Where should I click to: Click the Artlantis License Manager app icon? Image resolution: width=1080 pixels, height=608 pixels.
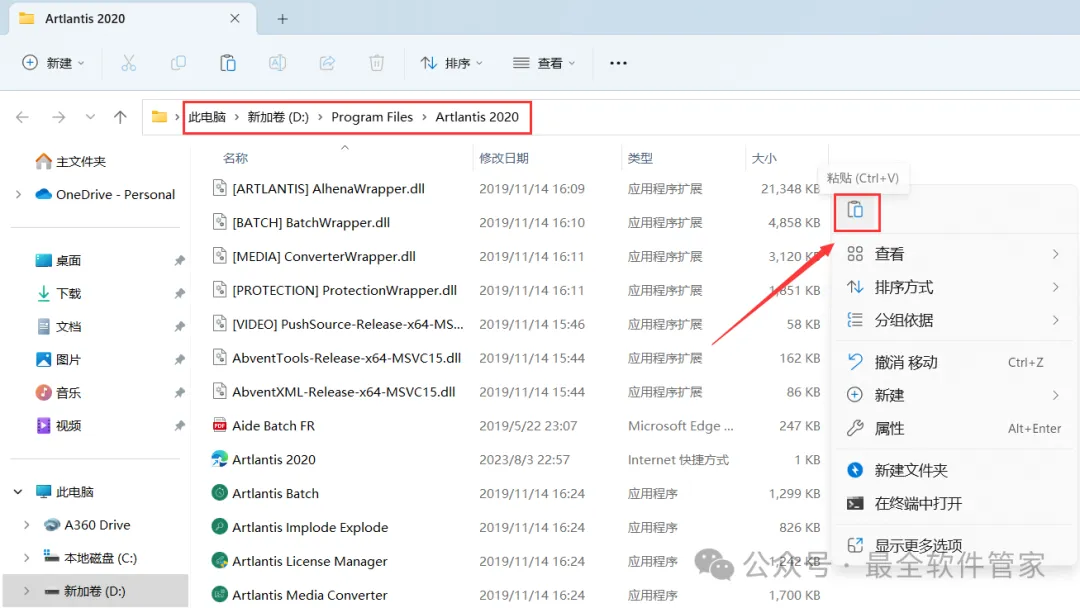coord(220,560)
